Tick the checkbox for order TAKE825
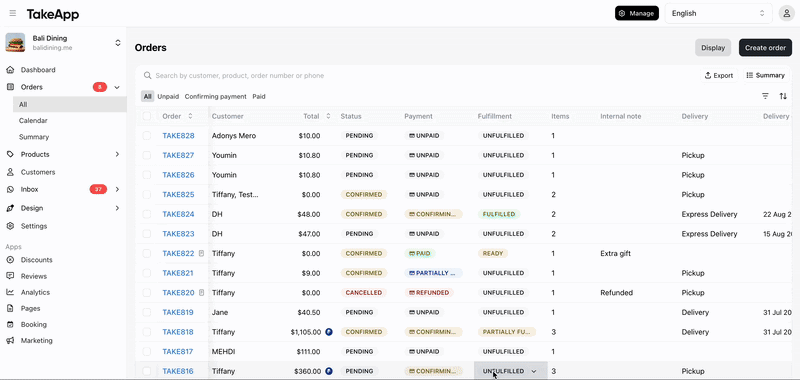This screenshot has height=380, width=800. (147, 194)
